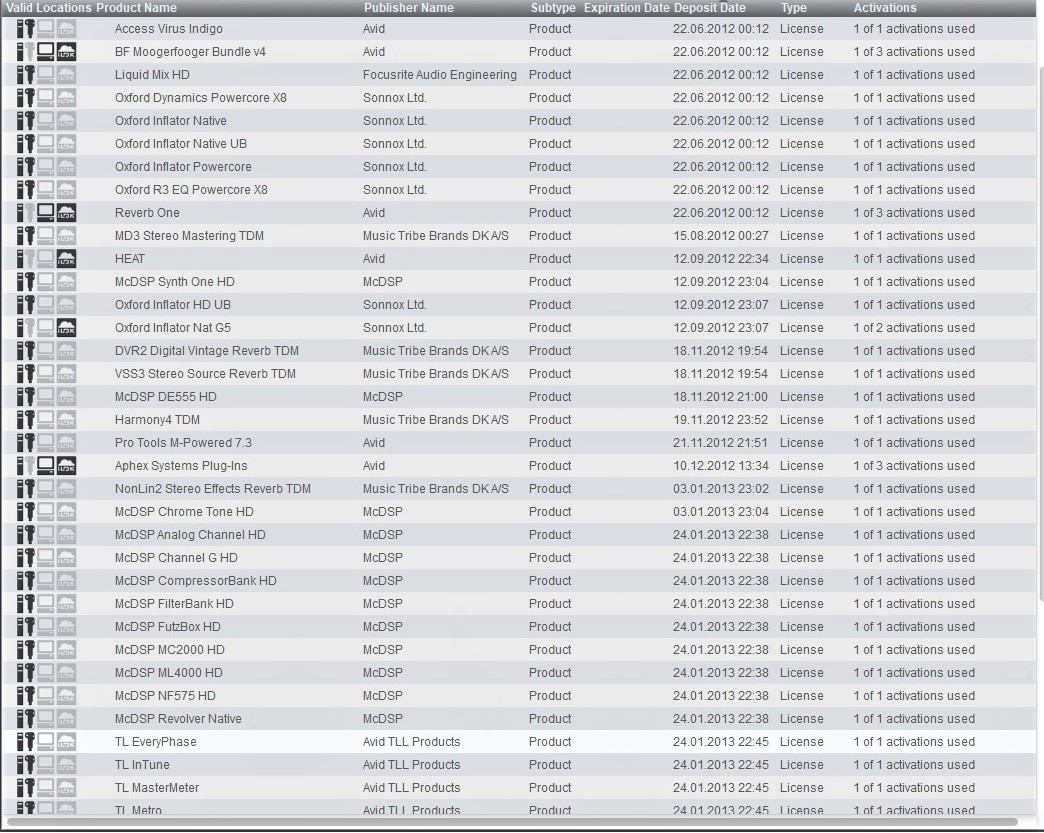Screen dimensions: 1044x833
Task: Select the Access Virus Indigo license row
Action: tap(519, 29)
